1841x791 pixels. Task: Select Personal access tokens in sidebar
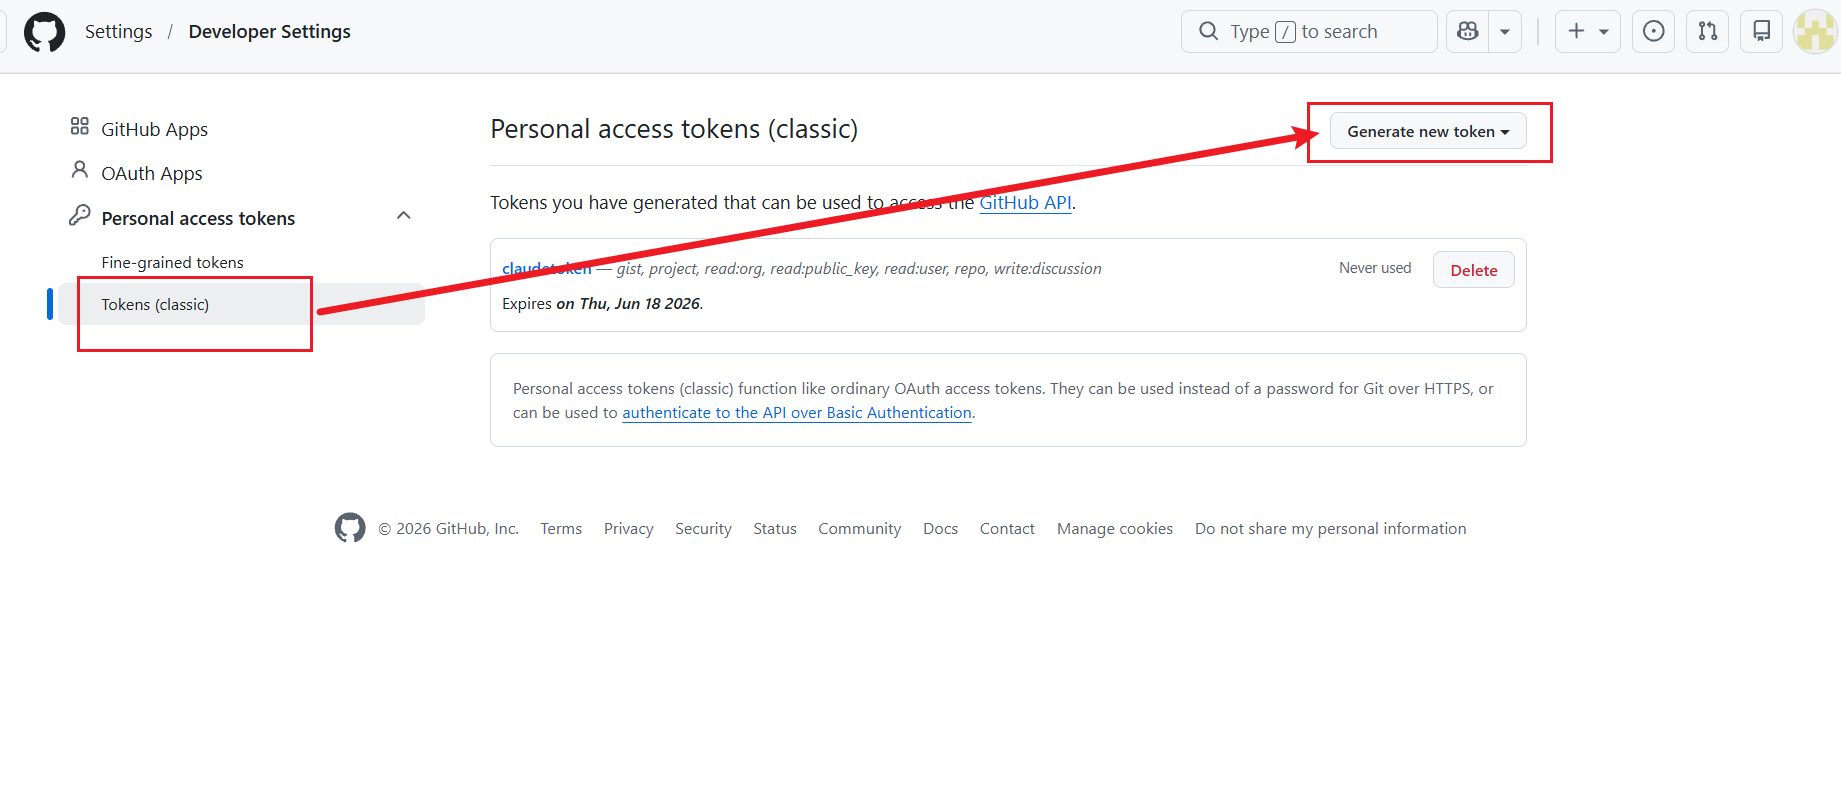[198, 218]
